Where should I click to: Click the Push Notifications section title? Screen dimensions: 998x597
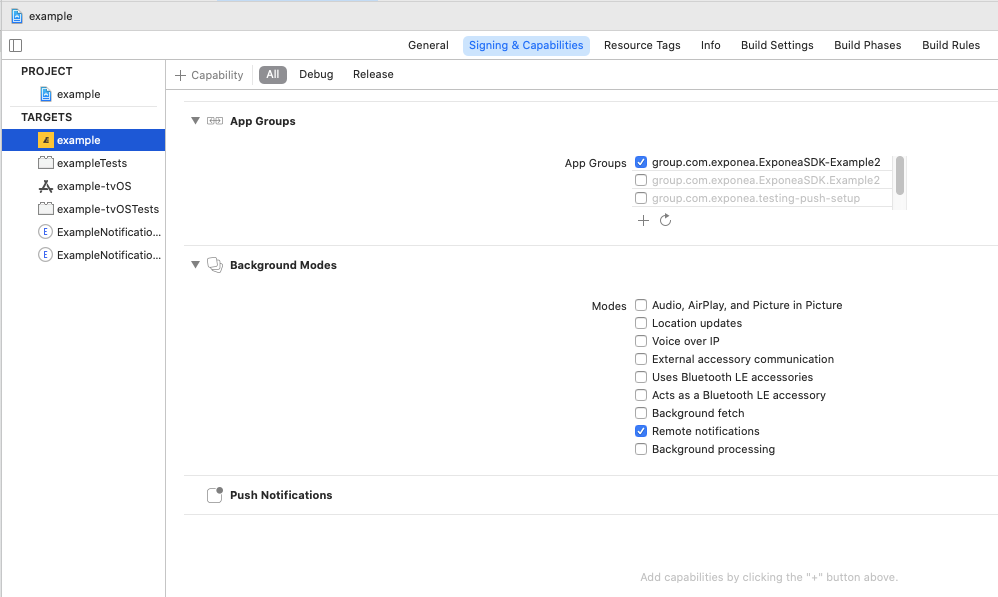click(281, 495)
